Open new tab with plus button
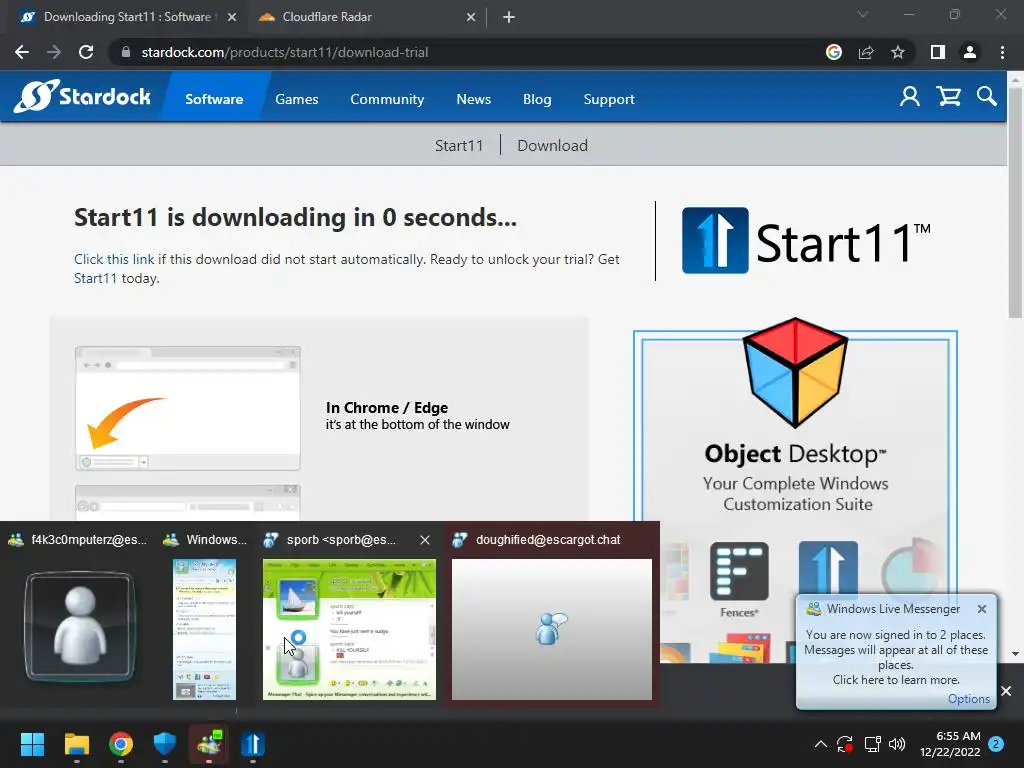The height and width of the screenshot is (768, 1024). coord(509,17)
